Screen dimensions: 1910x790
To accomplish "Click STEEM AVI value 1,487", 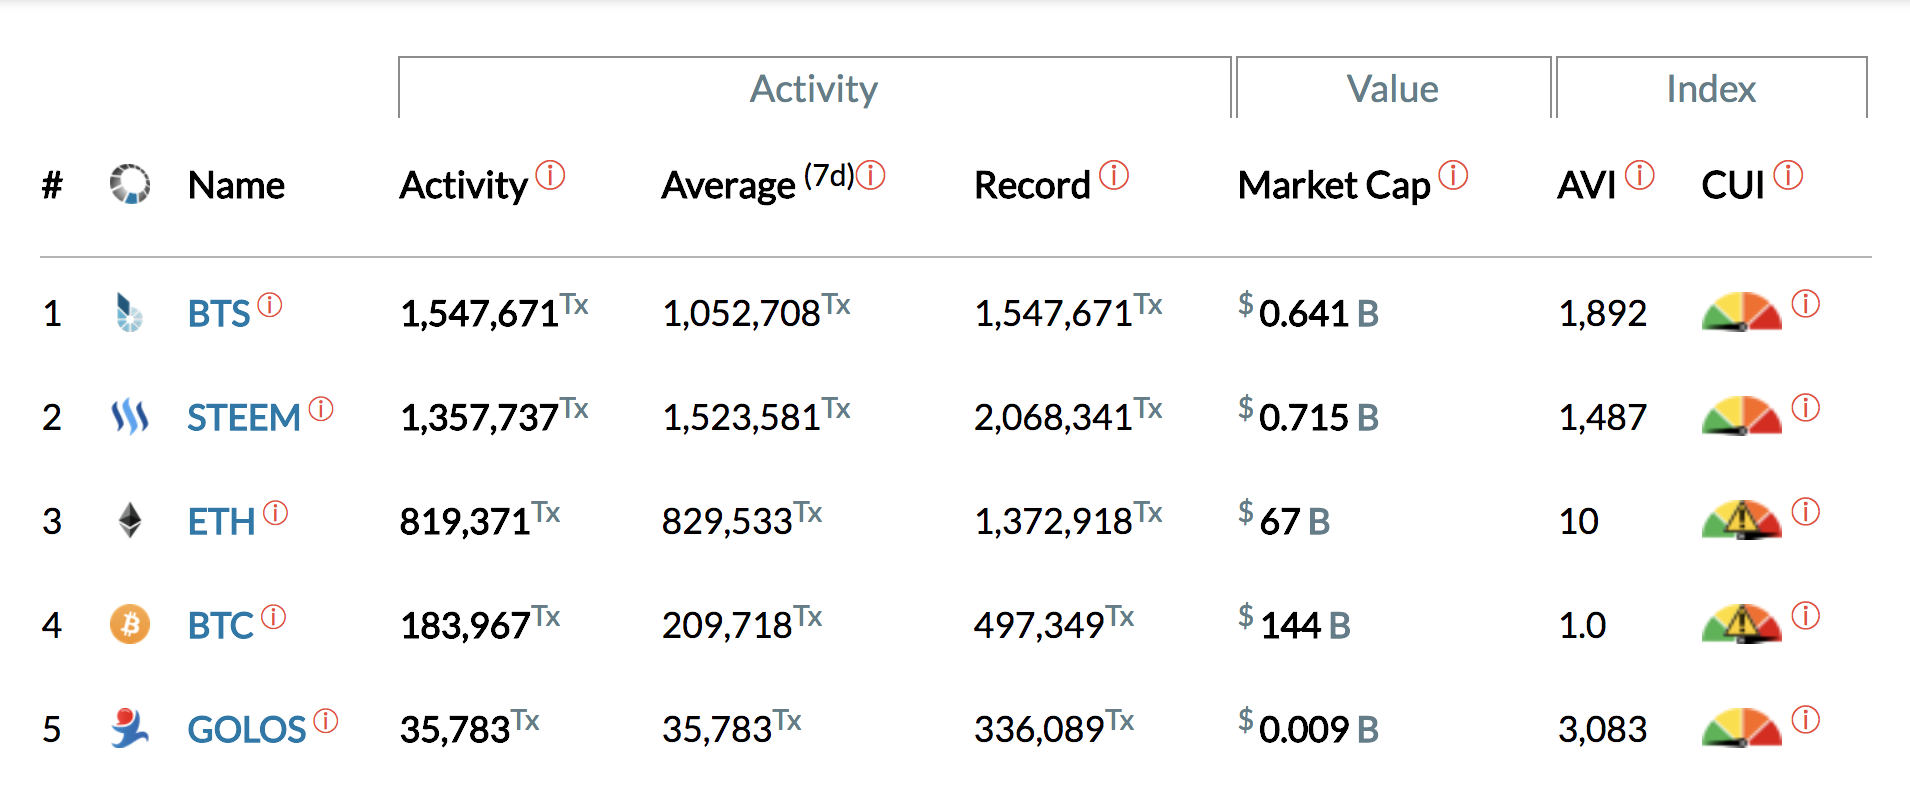I will tap(1603, 417).
